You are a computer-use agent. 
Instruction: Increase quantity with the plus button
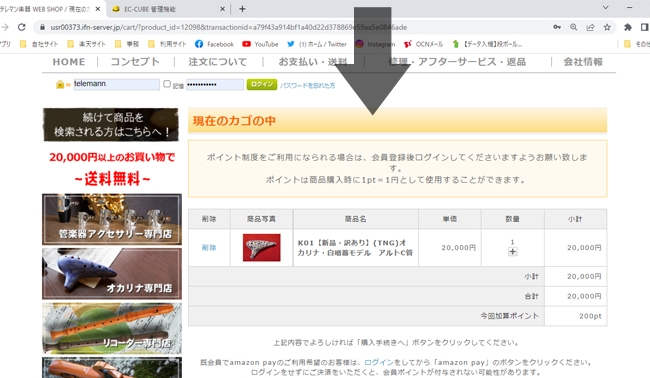click(512, 252)
